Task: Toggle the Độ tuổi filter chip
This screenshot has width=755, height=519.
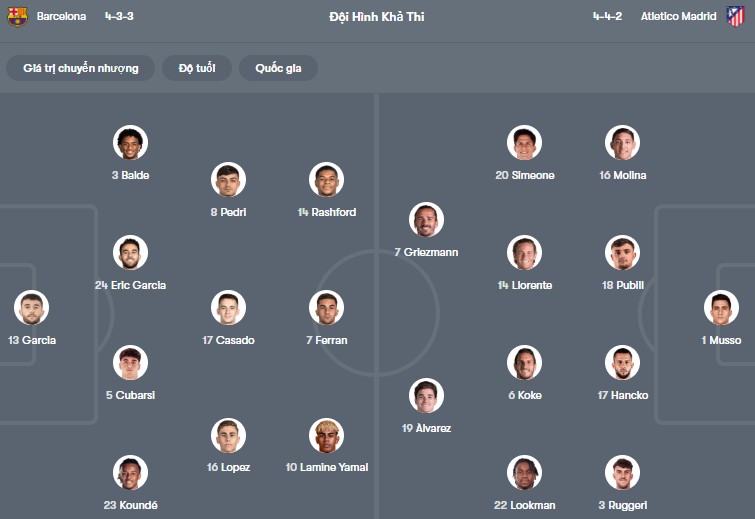Action: tap(197, 68)
